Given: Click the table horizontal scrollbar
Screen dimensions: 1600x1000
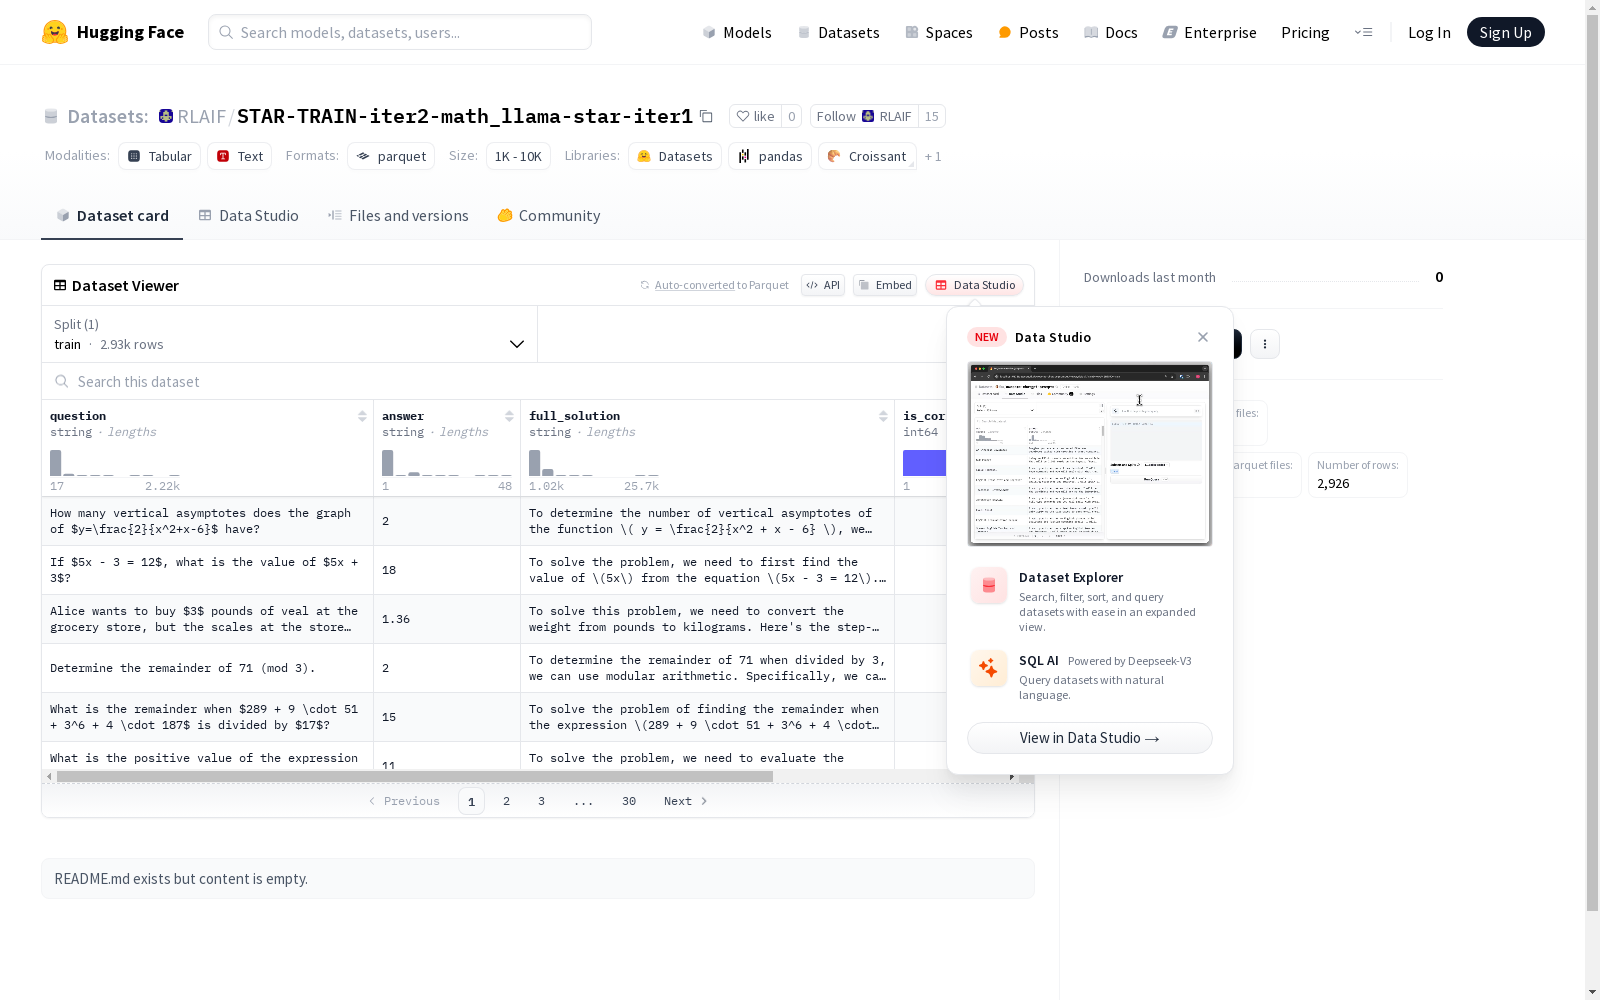Looking at the screenshot, I should (415, 776).
